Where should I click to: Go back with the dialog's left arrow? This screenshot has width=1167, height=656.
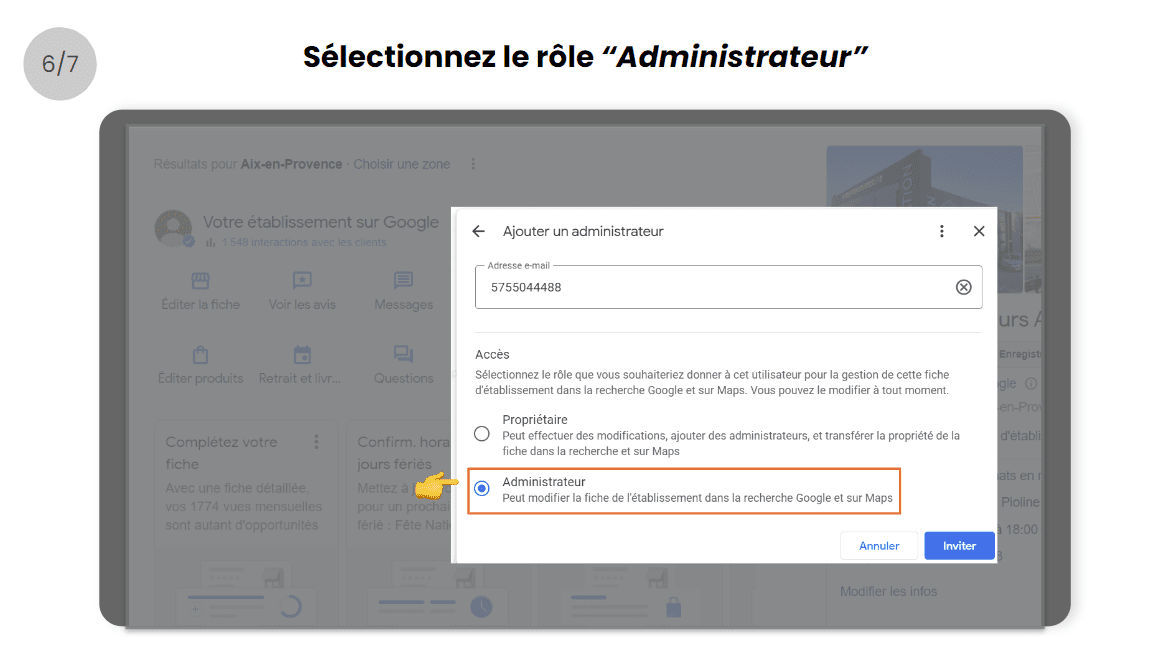pos(479,232)
